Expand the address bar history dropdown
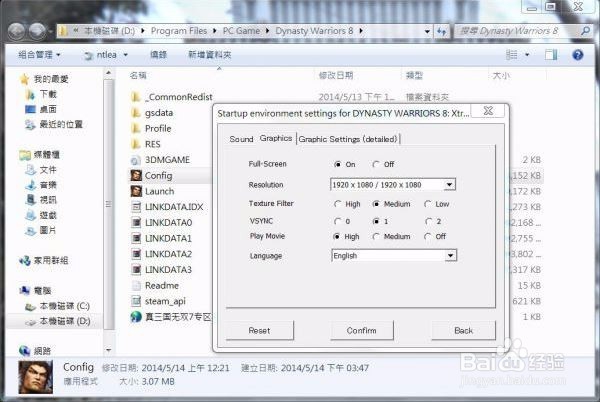600x402 pixels. [x=427, y=31]
